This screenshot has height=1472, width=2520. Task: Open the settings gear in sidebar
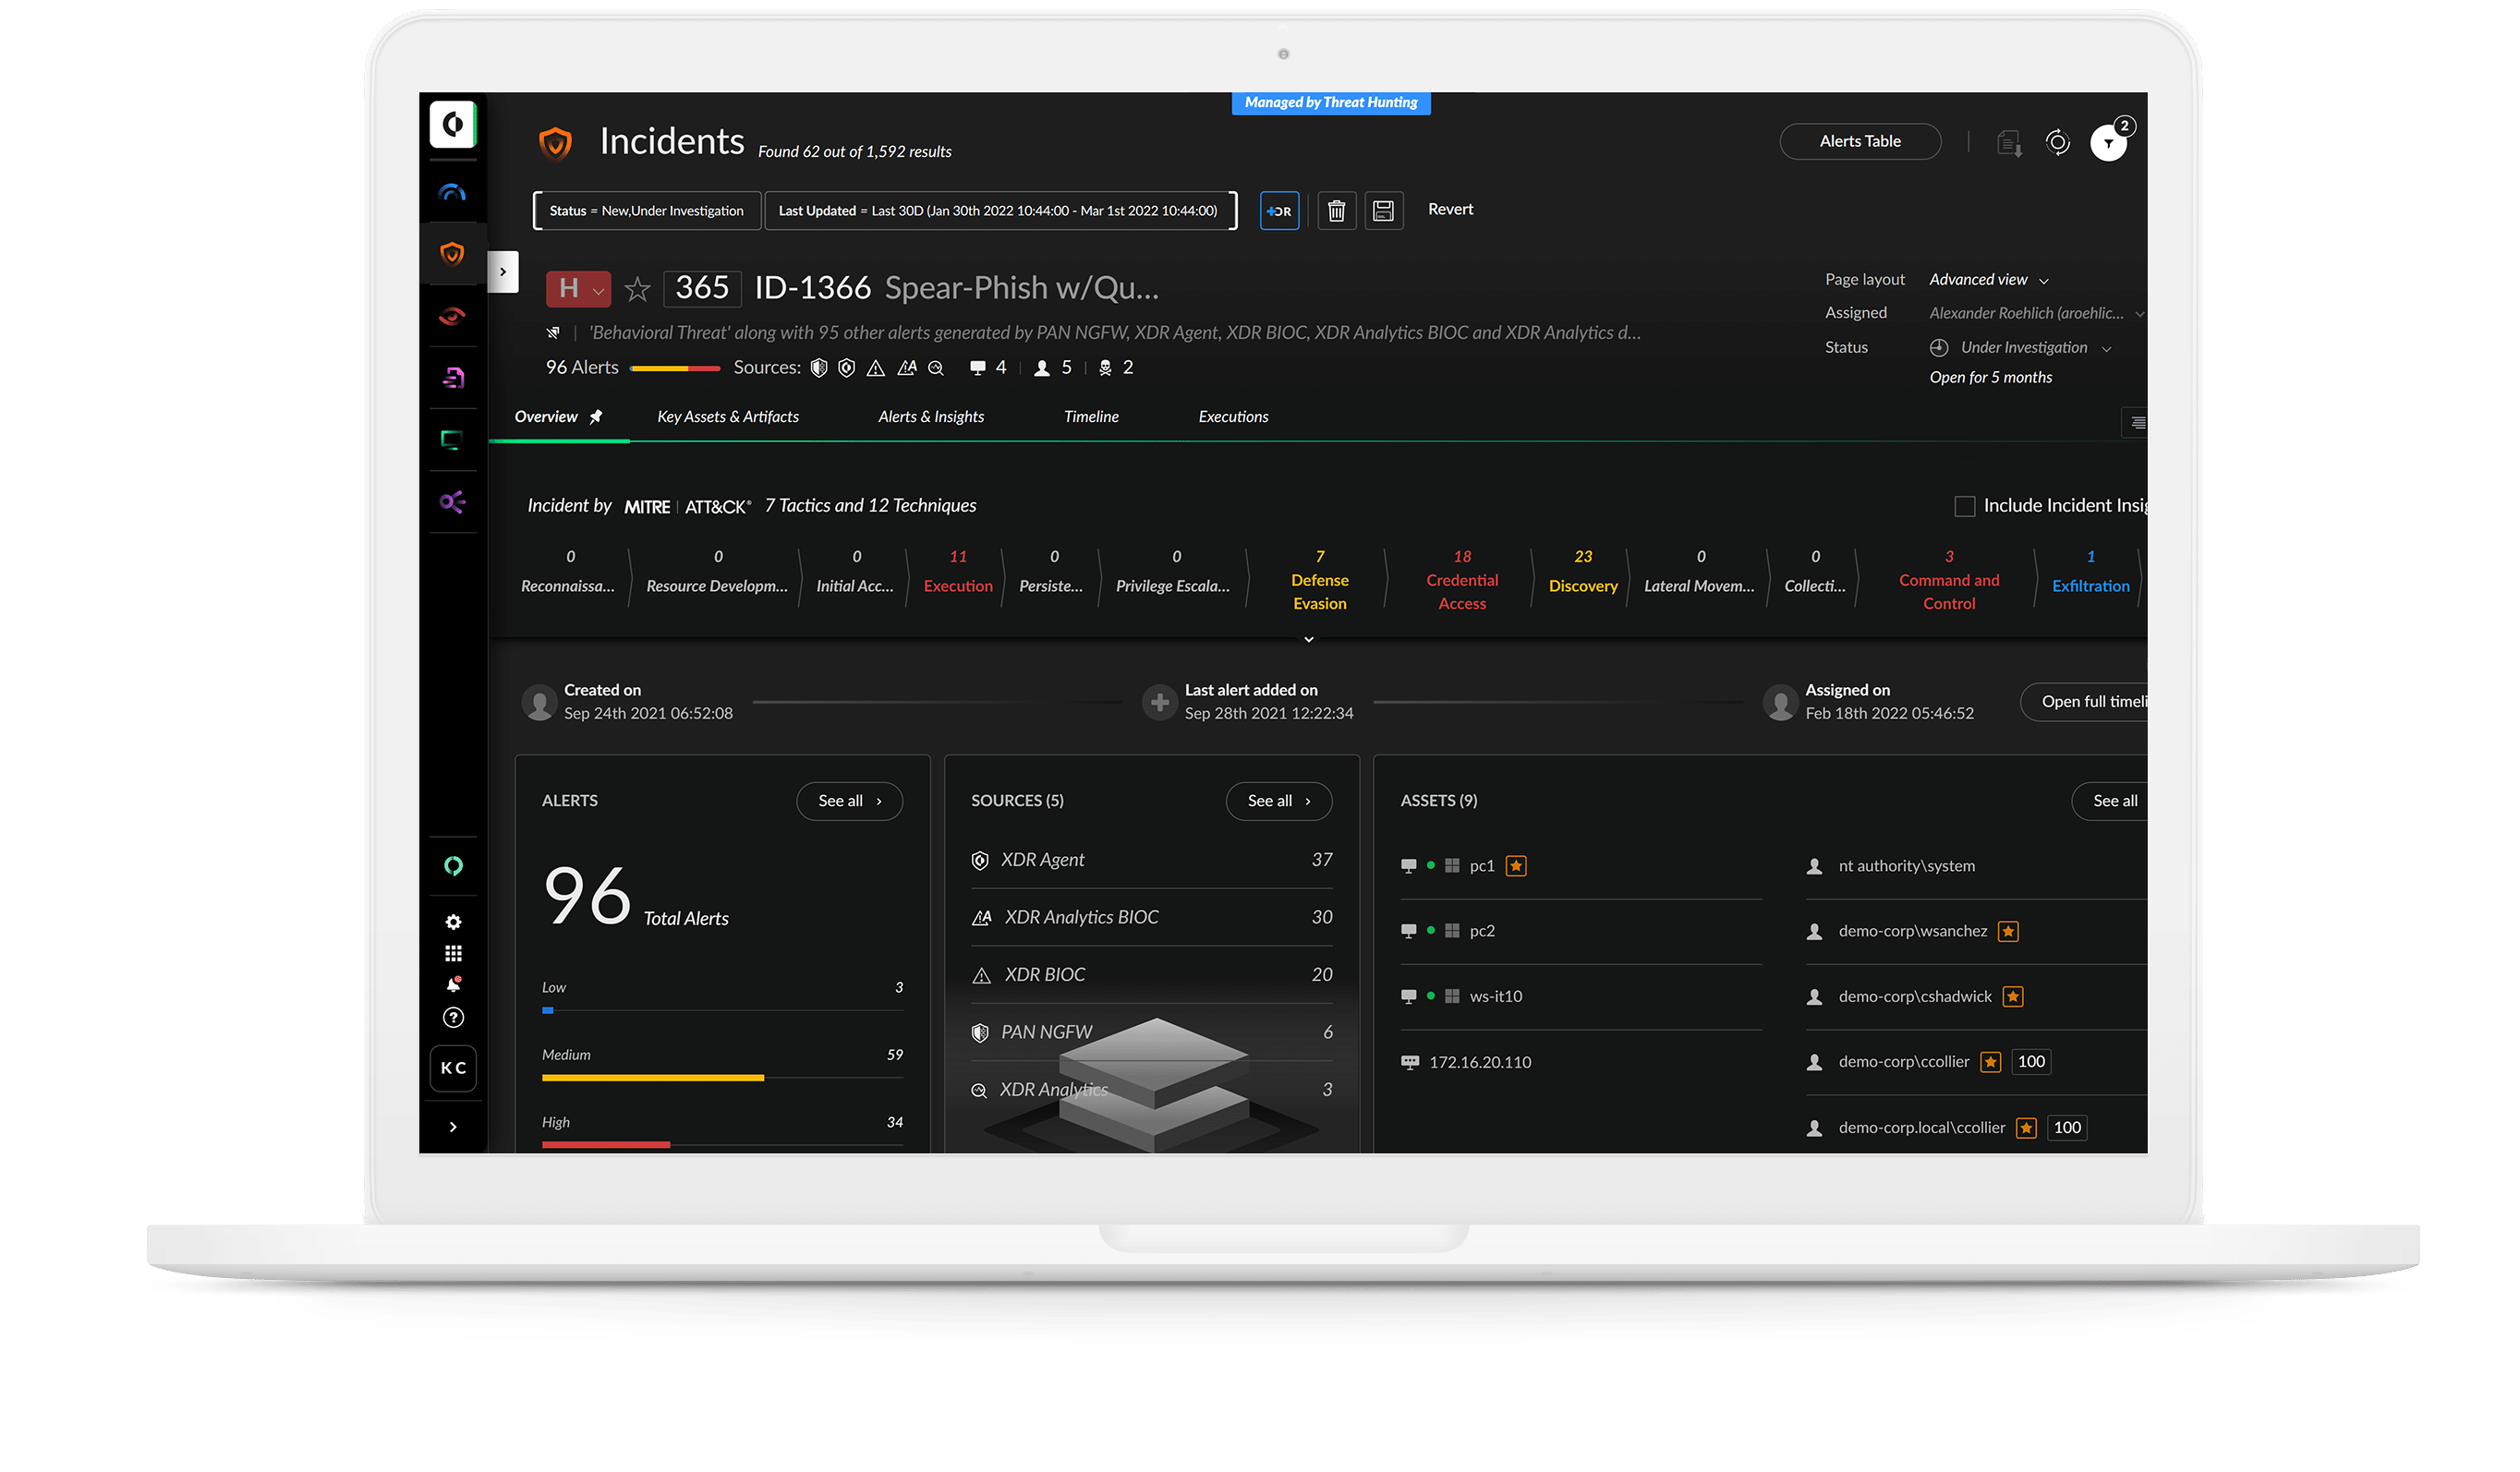click(x=453, y=922)
